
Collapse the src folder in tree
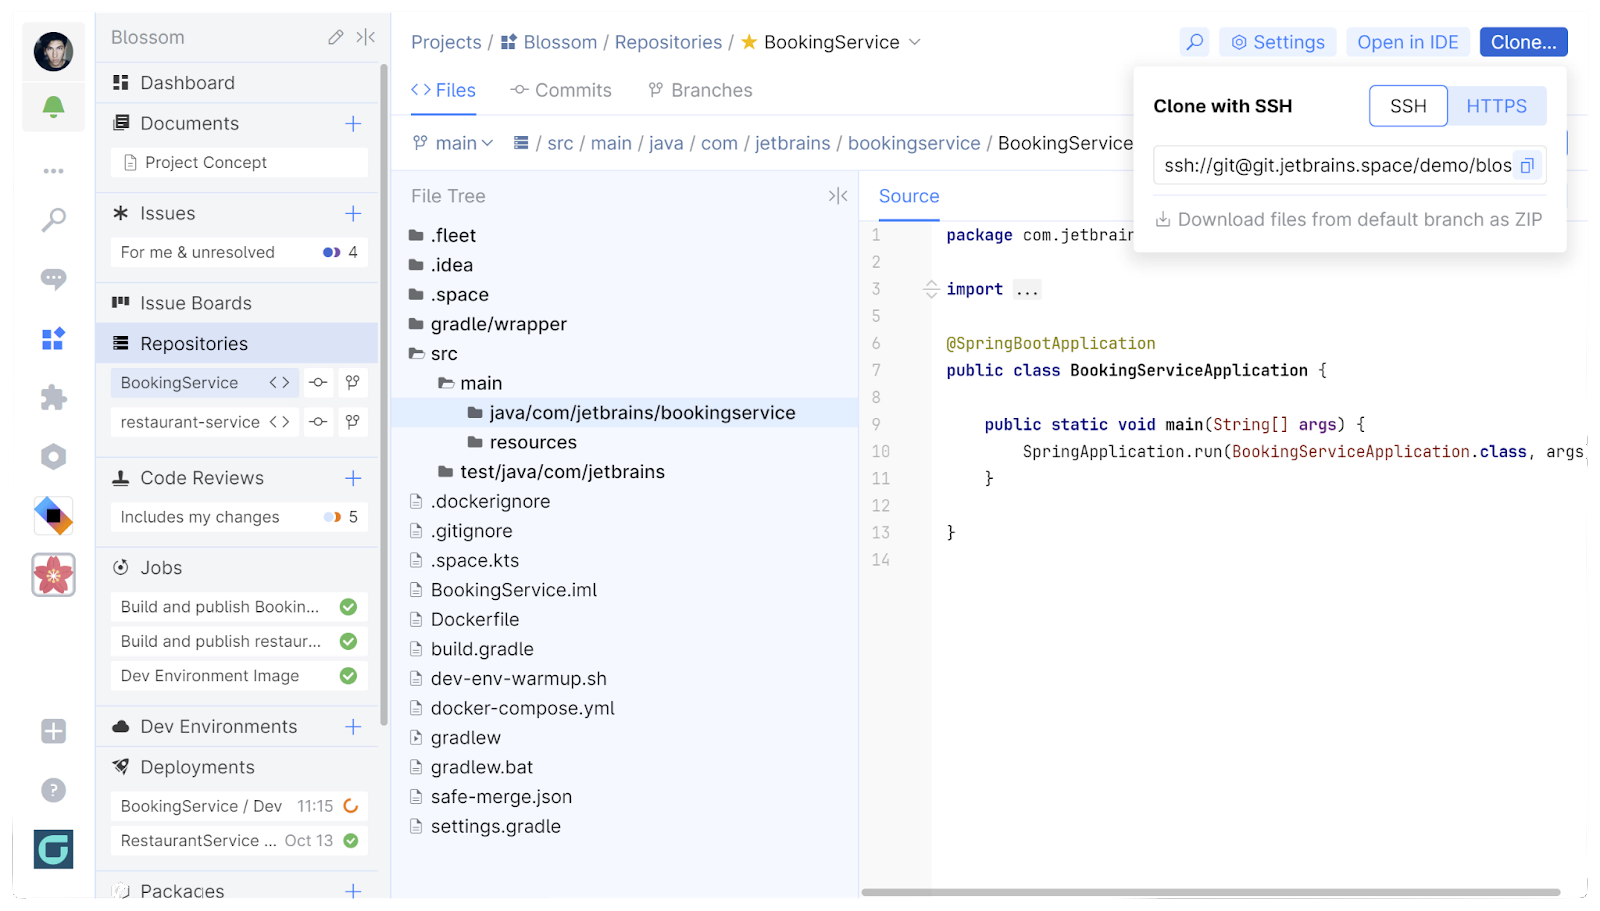tap(416, 354)
